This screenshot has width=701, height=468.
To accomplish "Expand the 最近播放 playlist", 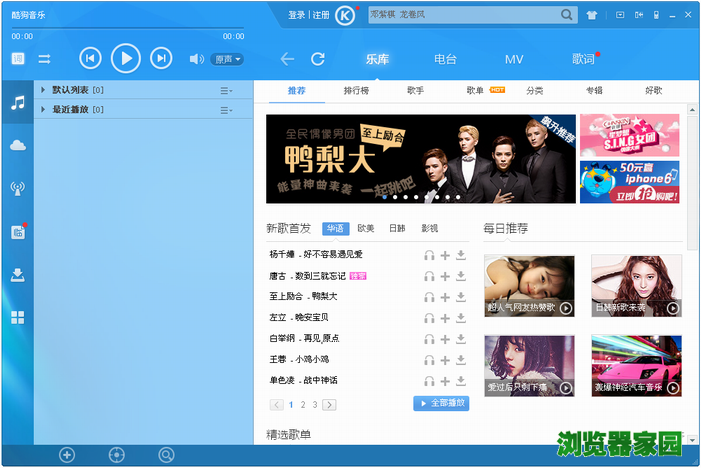I will point(43,109).
